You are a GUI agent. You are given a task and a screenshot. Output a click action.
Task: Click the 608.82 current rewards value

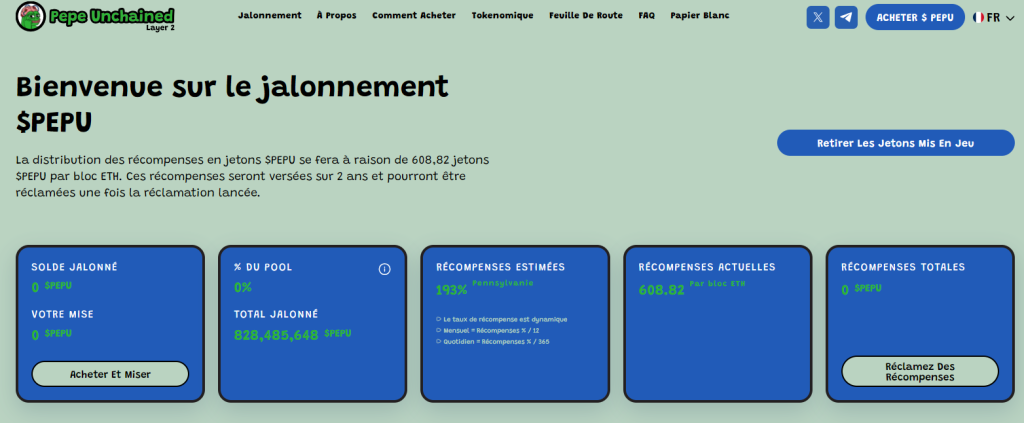(662, 290)
